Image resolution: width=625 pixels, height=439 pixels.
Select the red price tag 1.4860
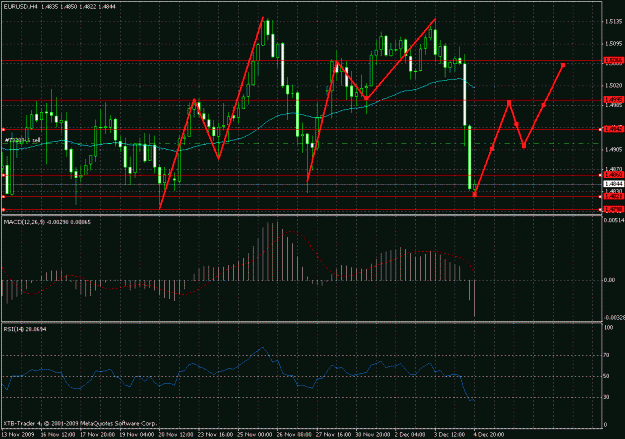(613, 175)
